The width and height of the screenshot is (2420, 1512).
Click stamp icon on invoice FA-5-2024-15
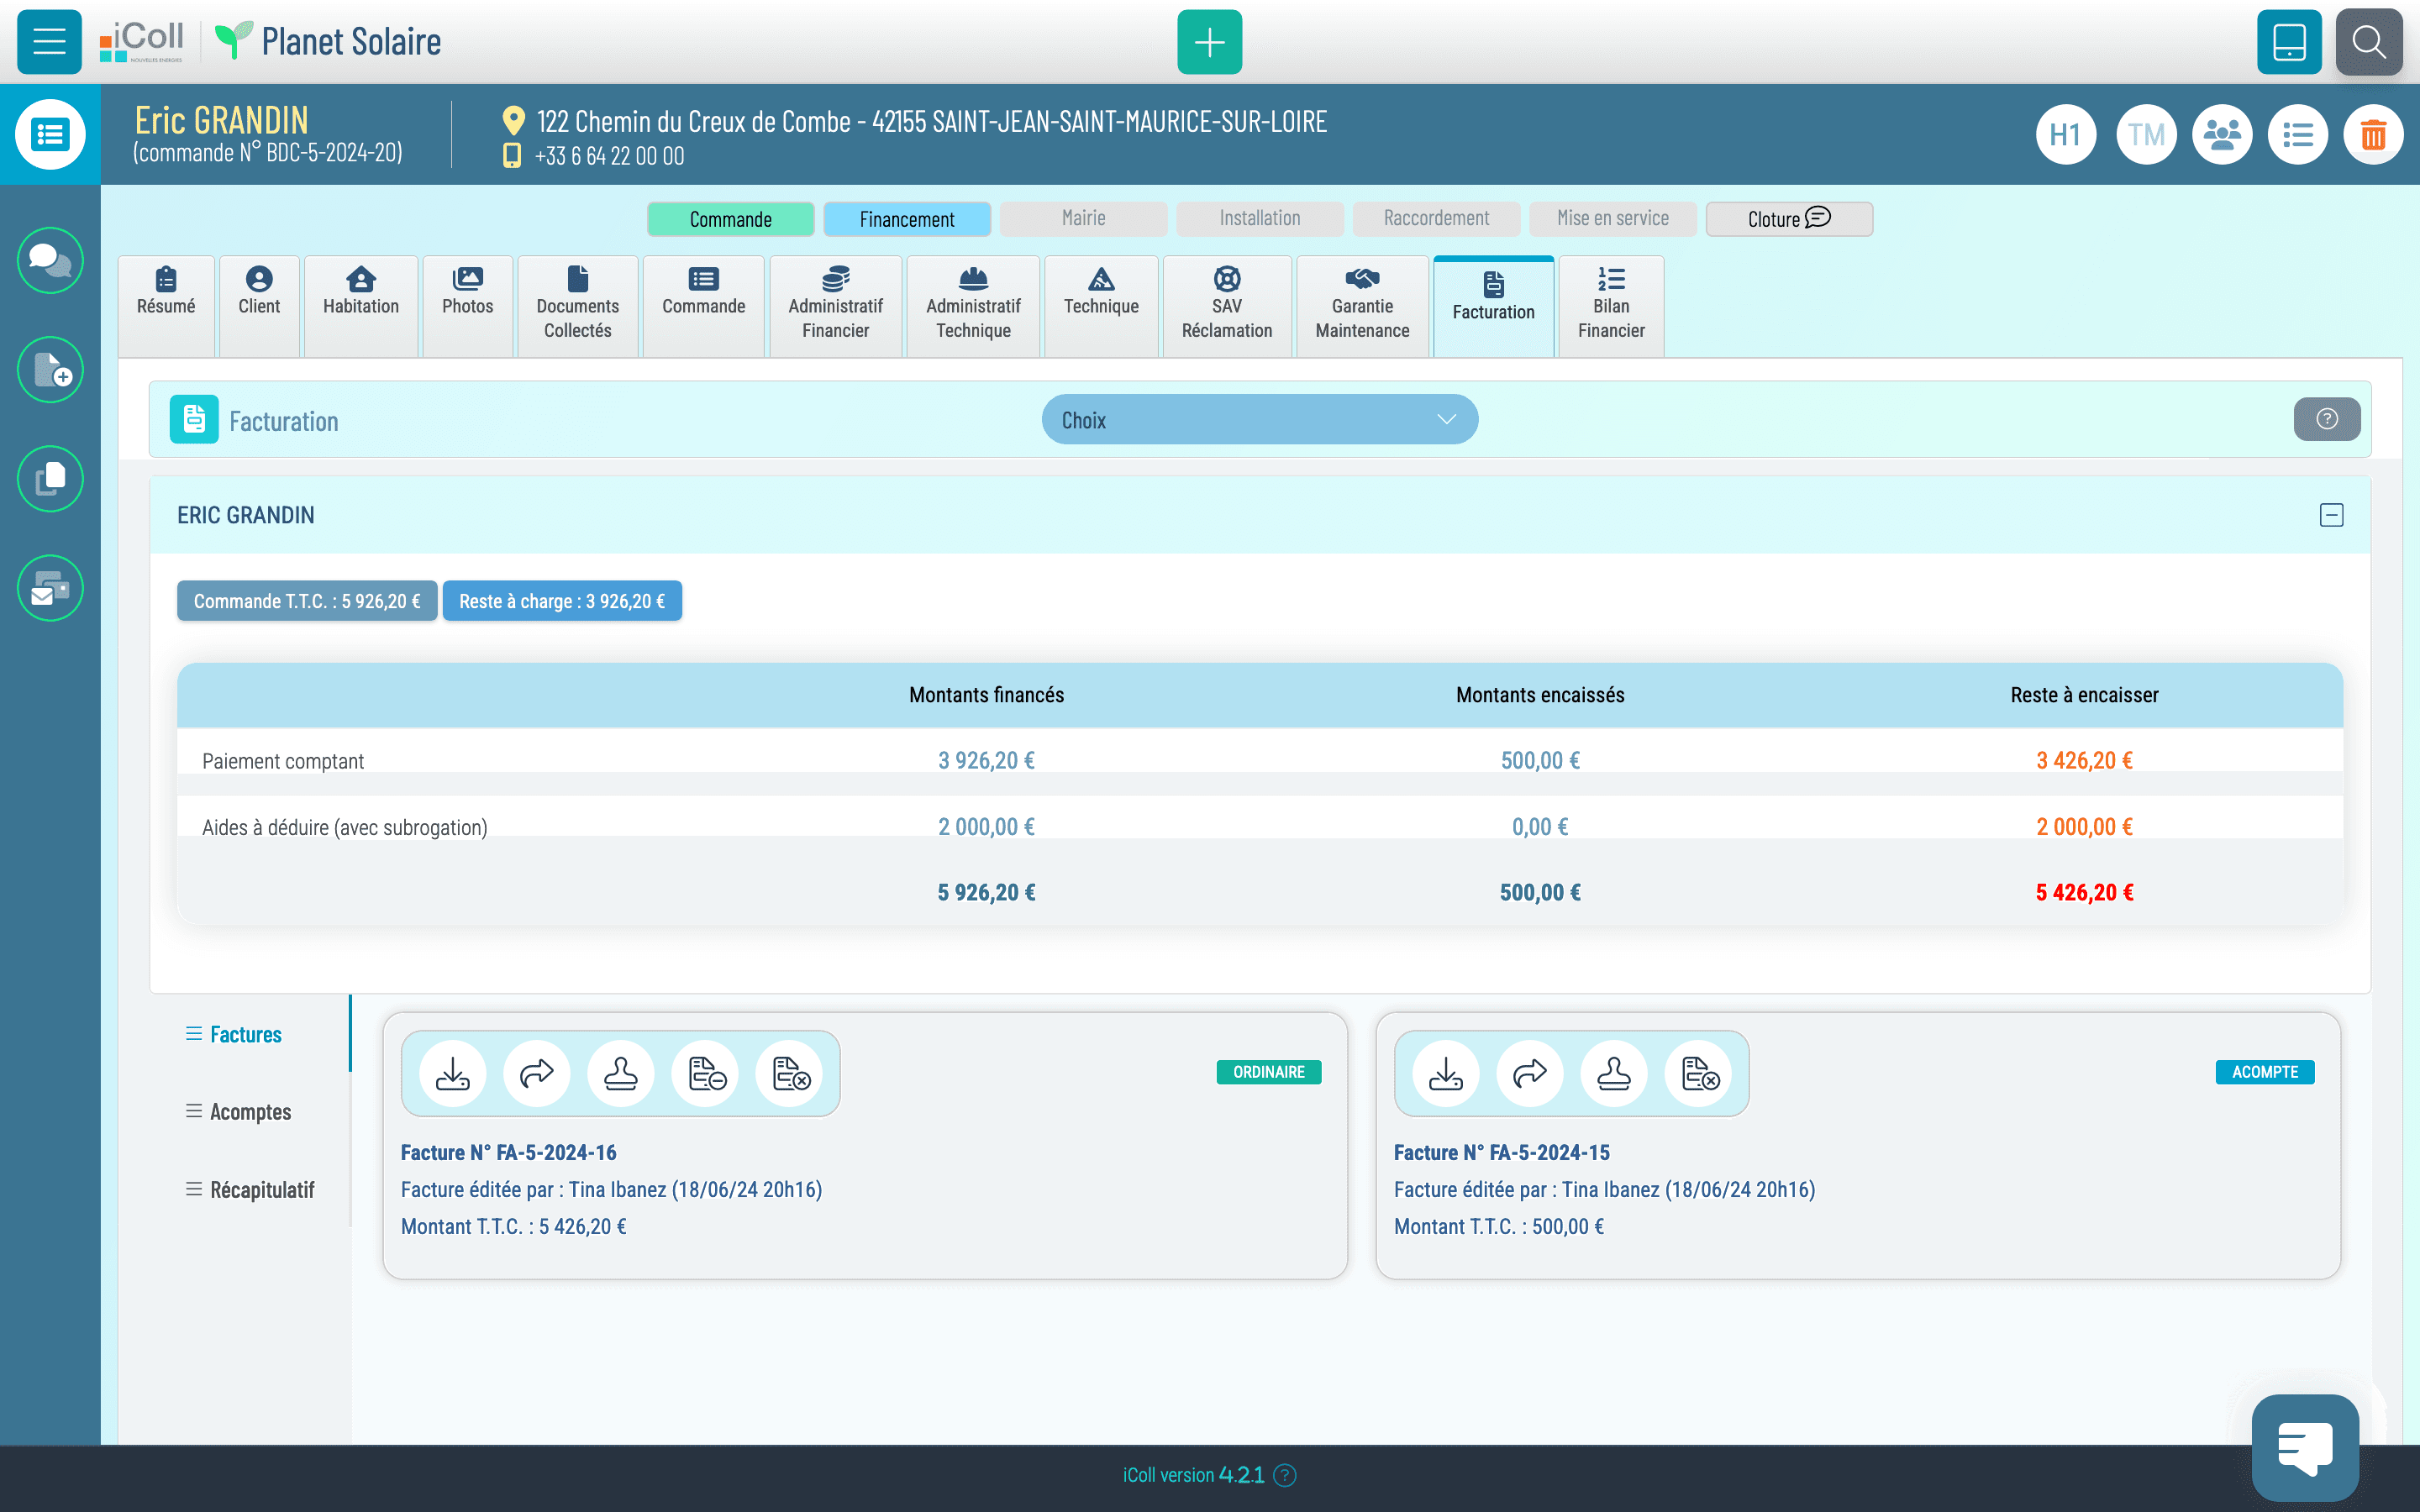tap(1614, 1073)
